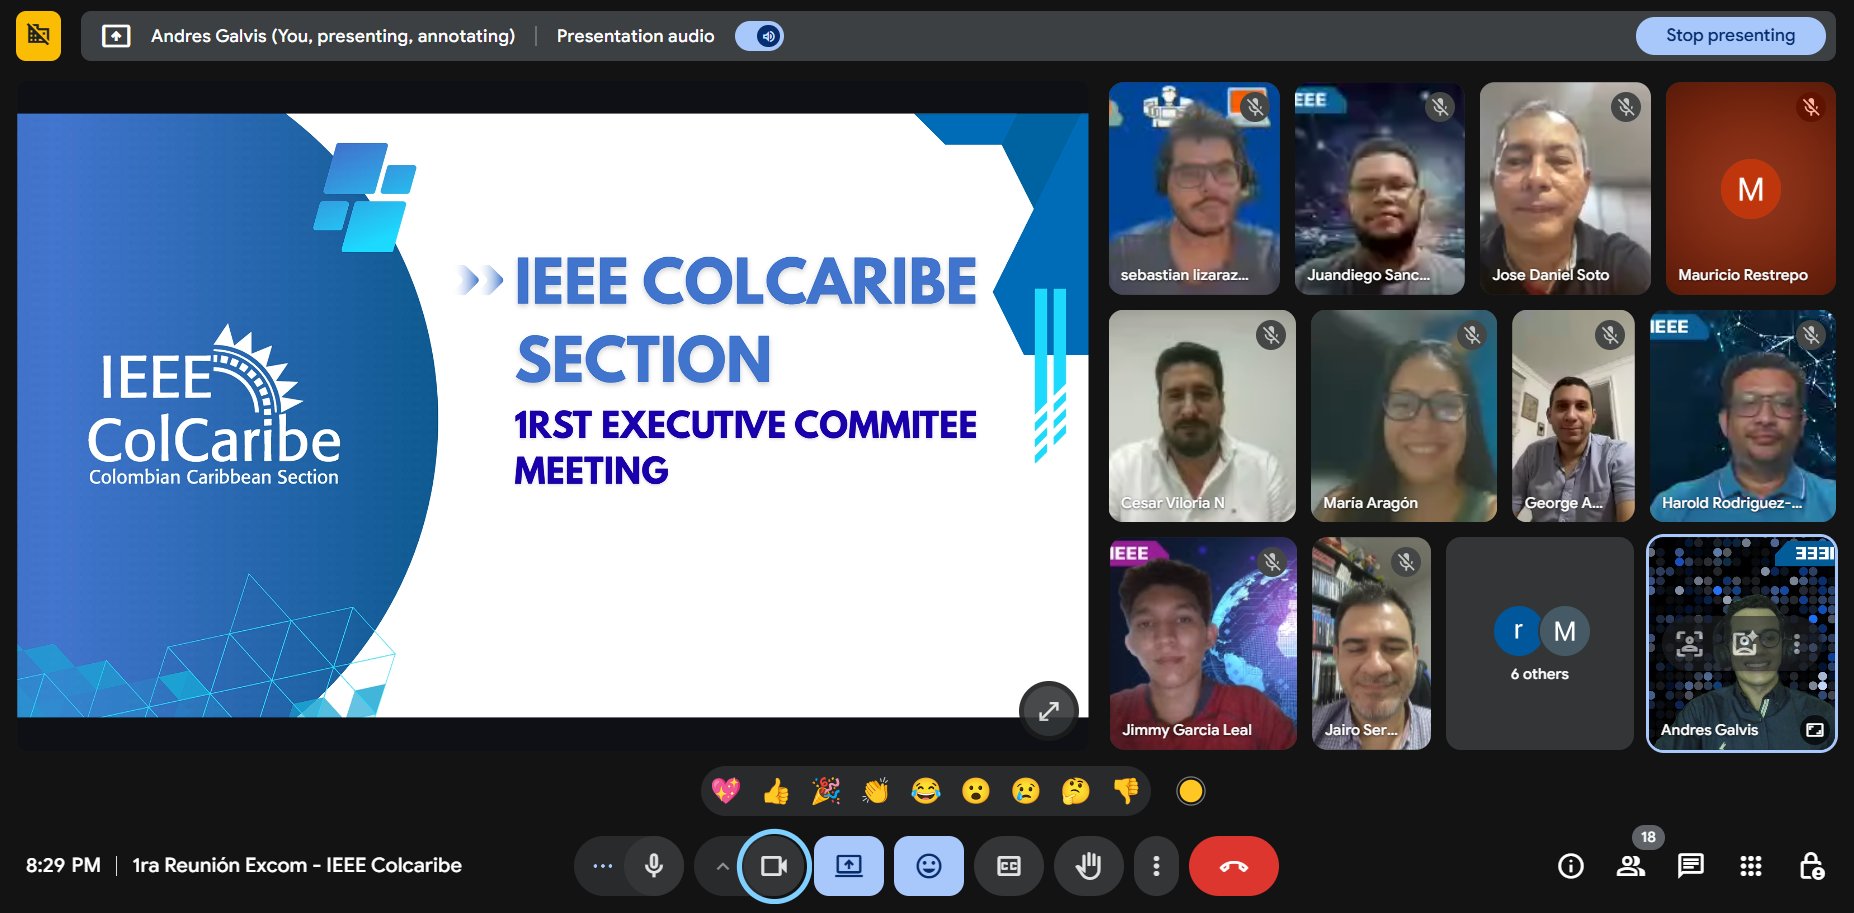Click the Andres Galvis presenting label at top
The width and height of the screenshot is (1854, 913).
[x=333, y=36]
